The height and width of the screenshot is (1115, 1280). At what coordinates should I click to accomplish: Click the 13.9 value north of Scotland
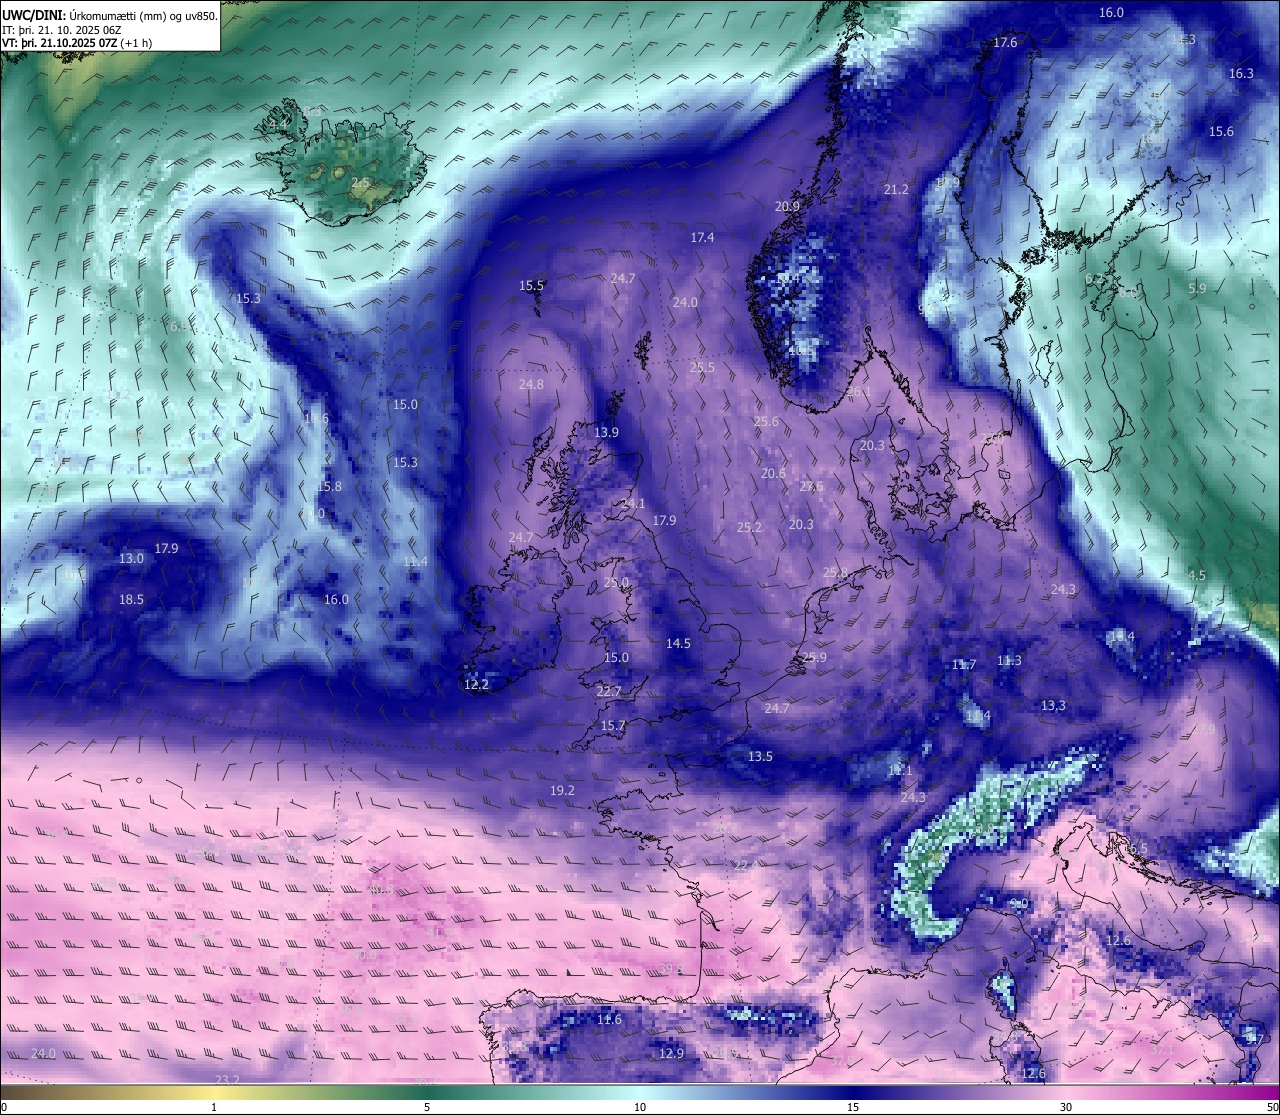click(606, 432)
